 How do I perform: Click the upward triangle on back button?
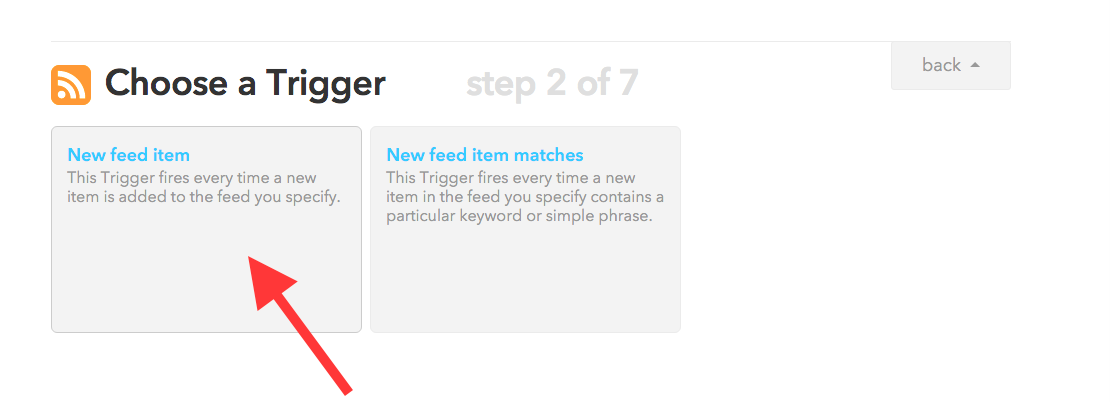coord(975,65)
